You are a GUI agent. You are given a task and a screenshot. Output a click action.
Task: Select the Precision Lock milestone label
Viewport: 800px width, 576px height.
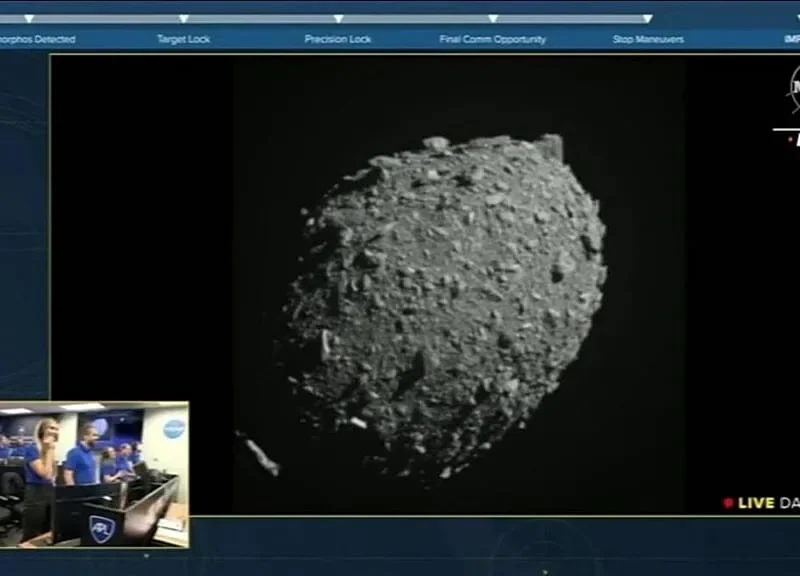(338, 39)
